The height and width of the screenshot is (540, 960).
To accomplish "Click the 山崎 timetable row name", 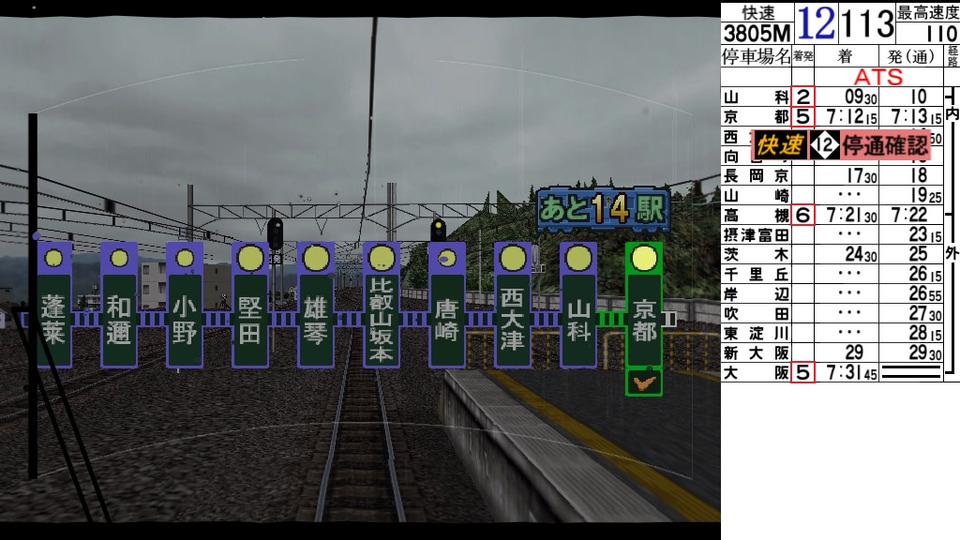I will pos(756,196).
